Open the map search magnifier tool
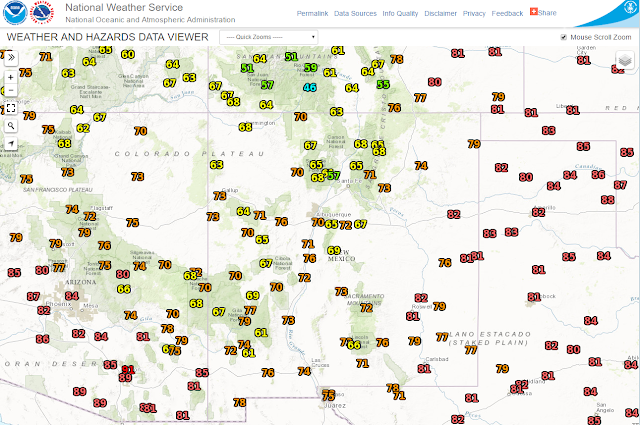The width and height of the screenshot is (640, 425). tap(11, 126)
